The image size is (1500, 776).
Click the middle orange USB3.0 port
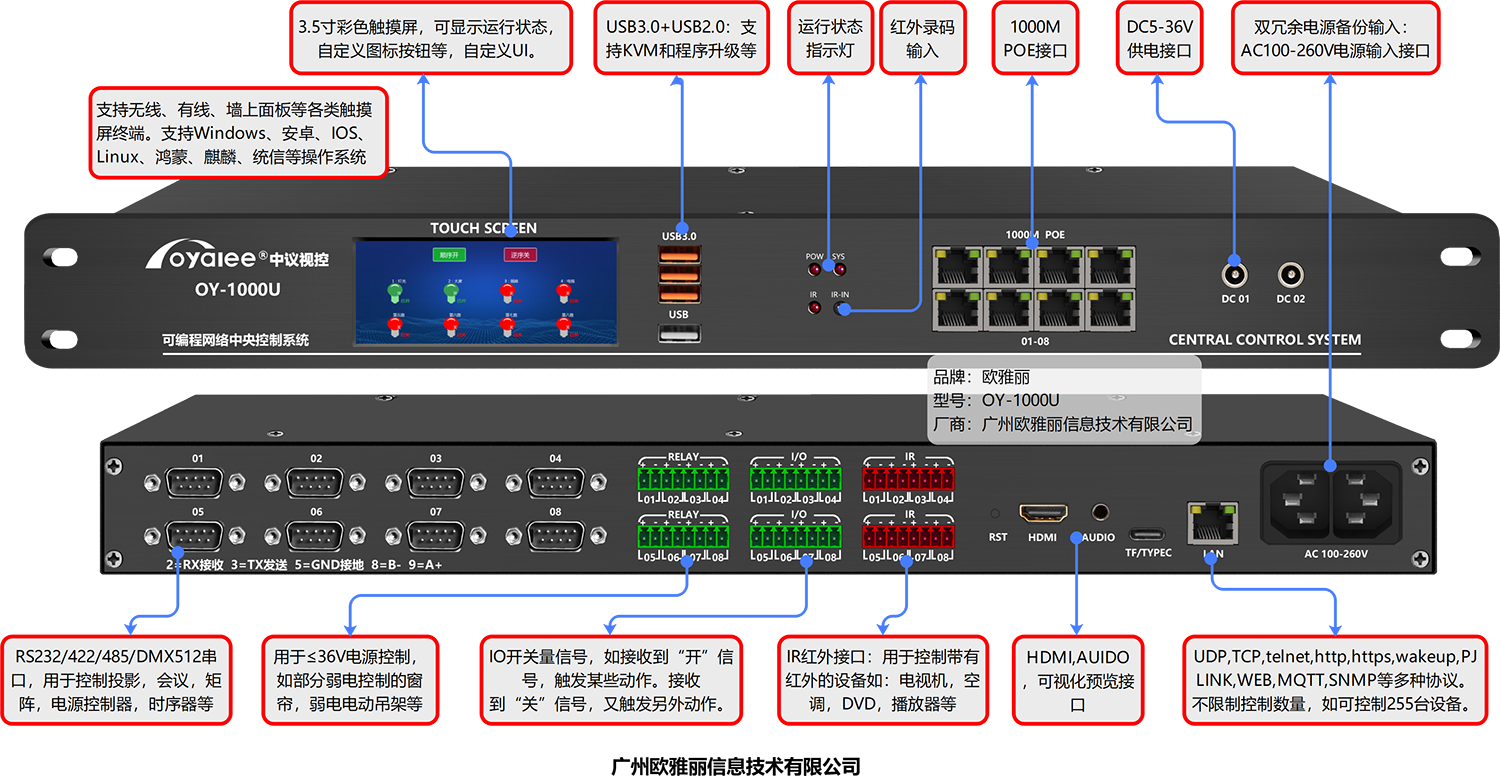(x=678, y=273)
